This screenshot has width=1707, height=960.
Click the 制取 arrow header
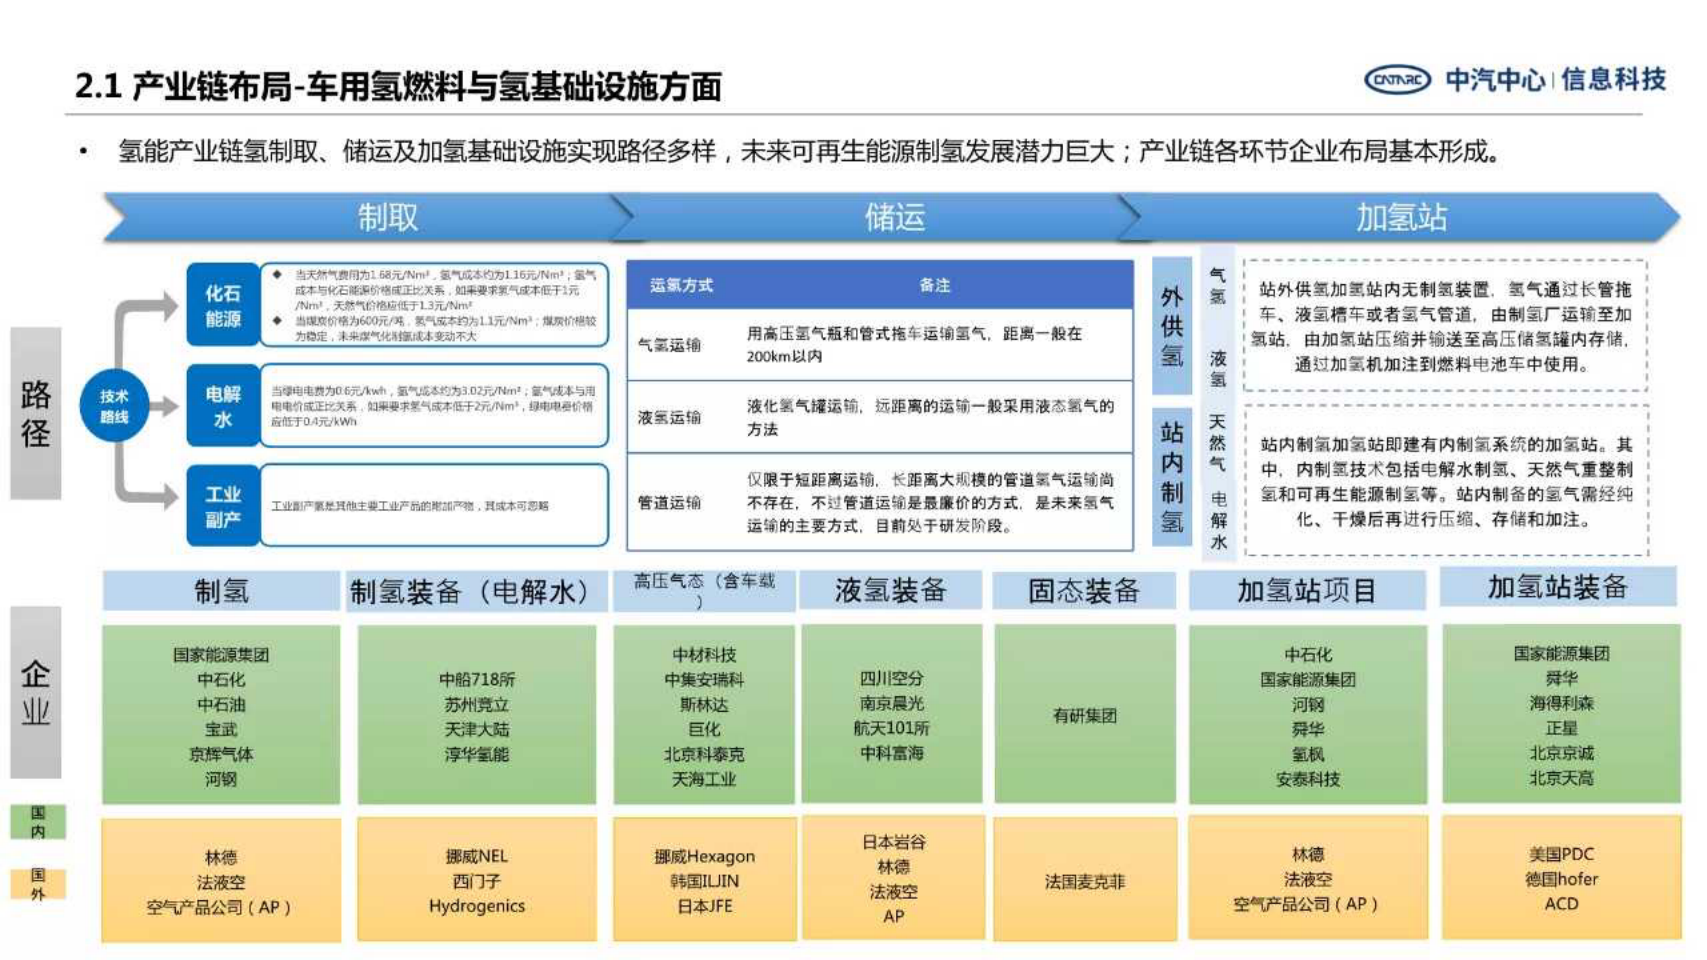(x=369, y=217)
